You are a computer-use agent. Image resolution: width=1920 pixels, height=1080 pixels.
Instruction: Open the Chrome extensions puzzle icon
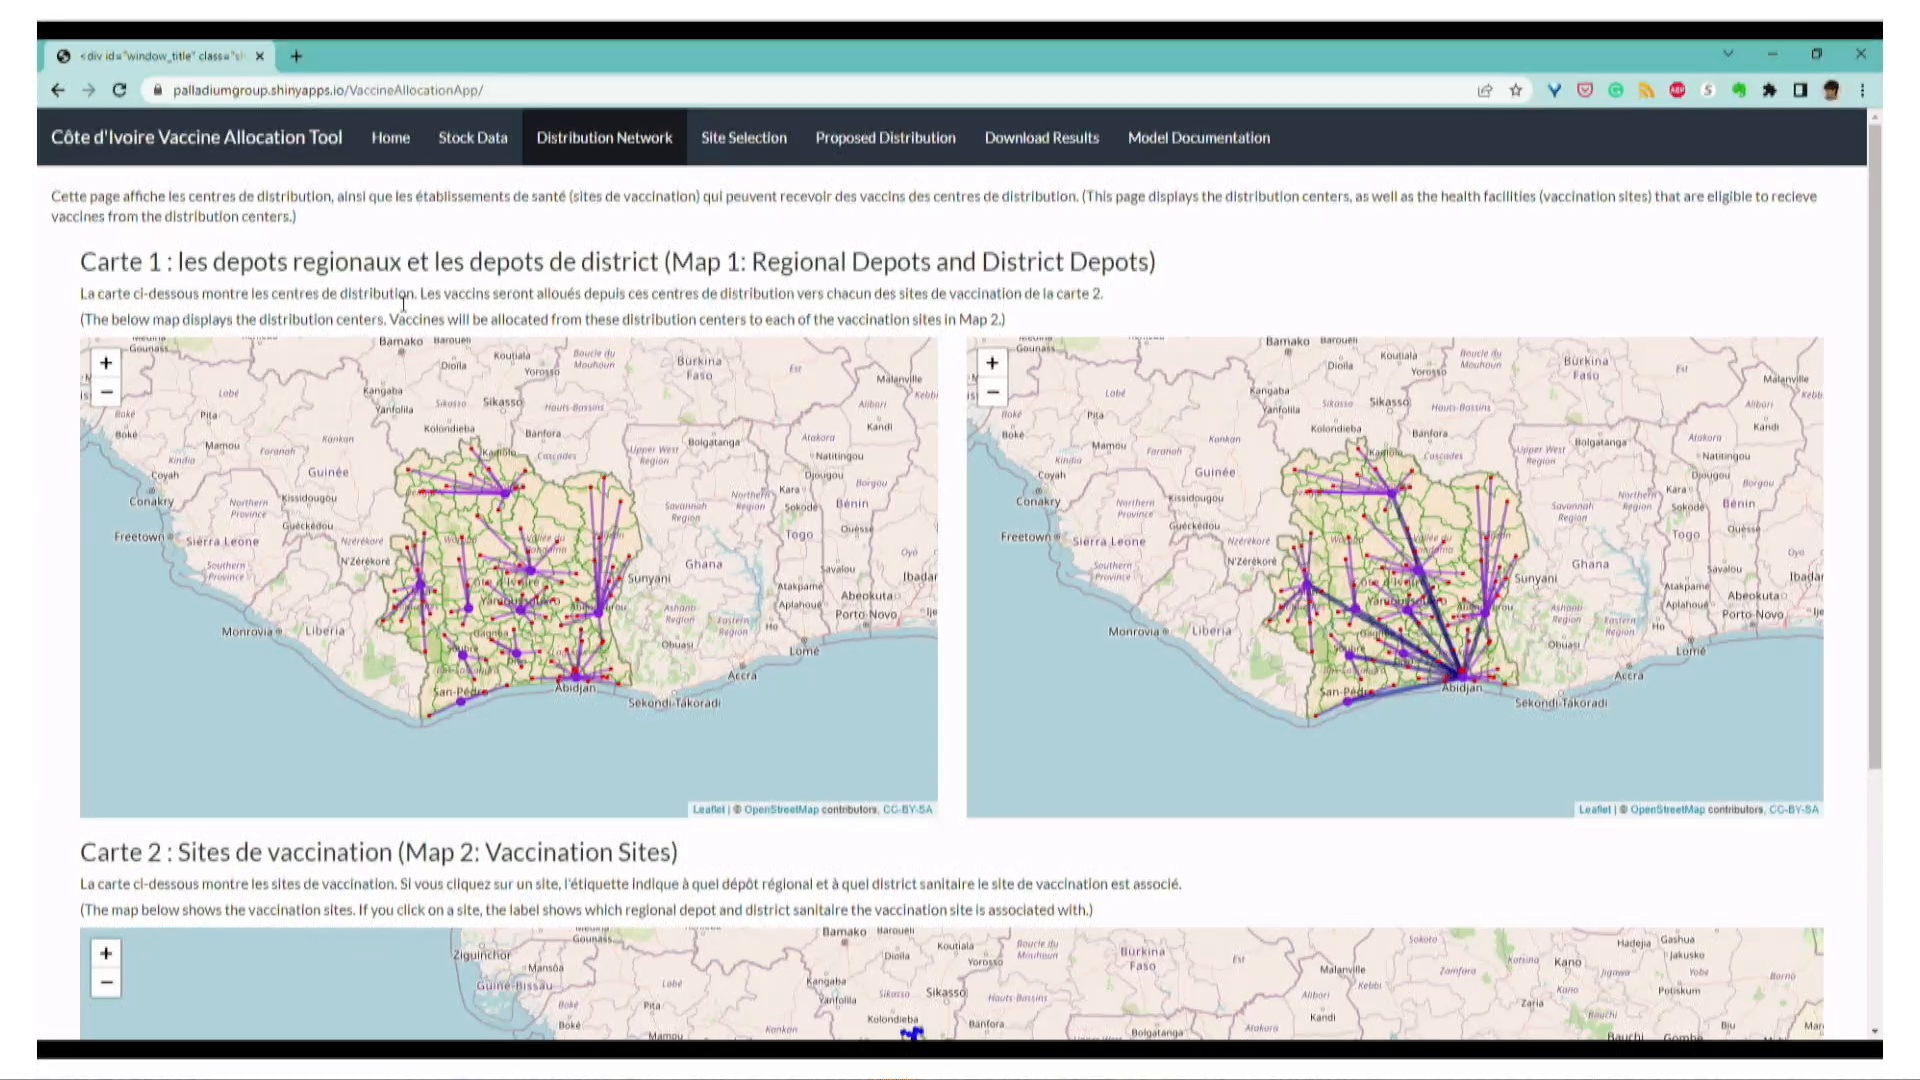[1769, 90]
